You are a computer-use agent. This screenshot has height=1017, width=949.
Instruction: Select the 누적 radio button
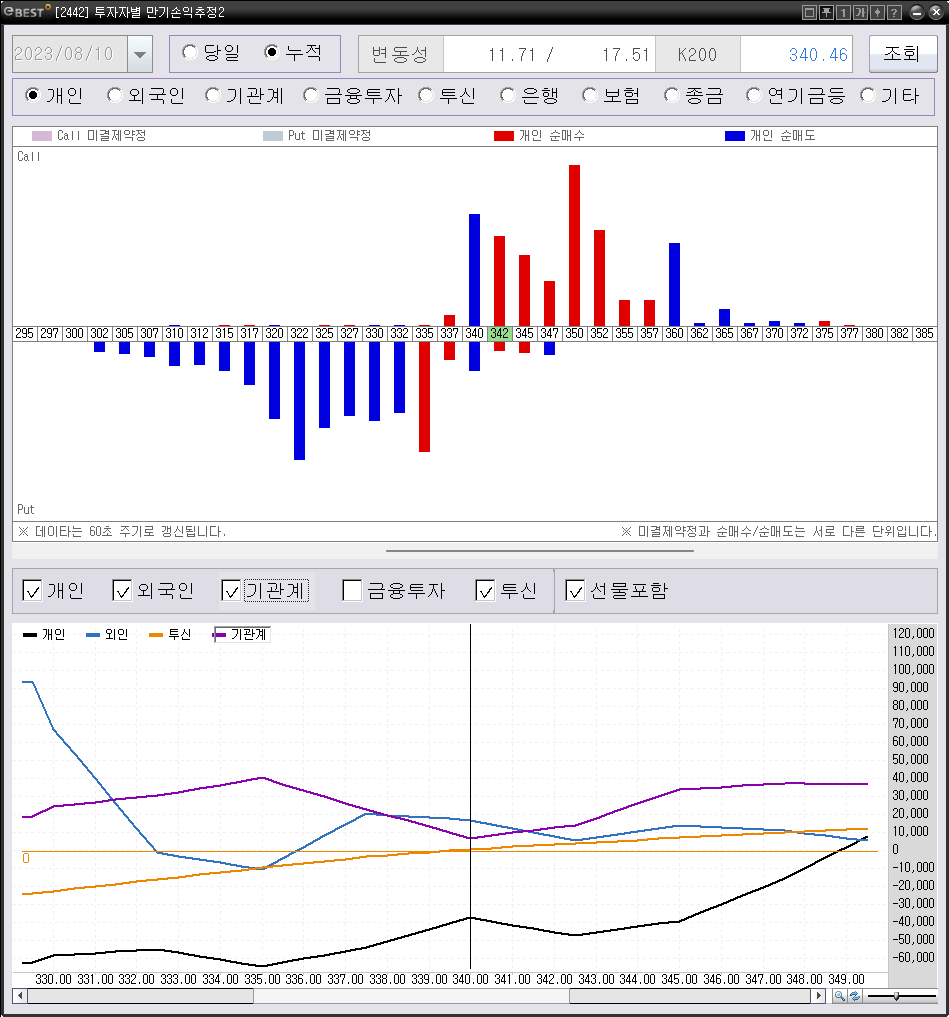[x=272, y=52]
